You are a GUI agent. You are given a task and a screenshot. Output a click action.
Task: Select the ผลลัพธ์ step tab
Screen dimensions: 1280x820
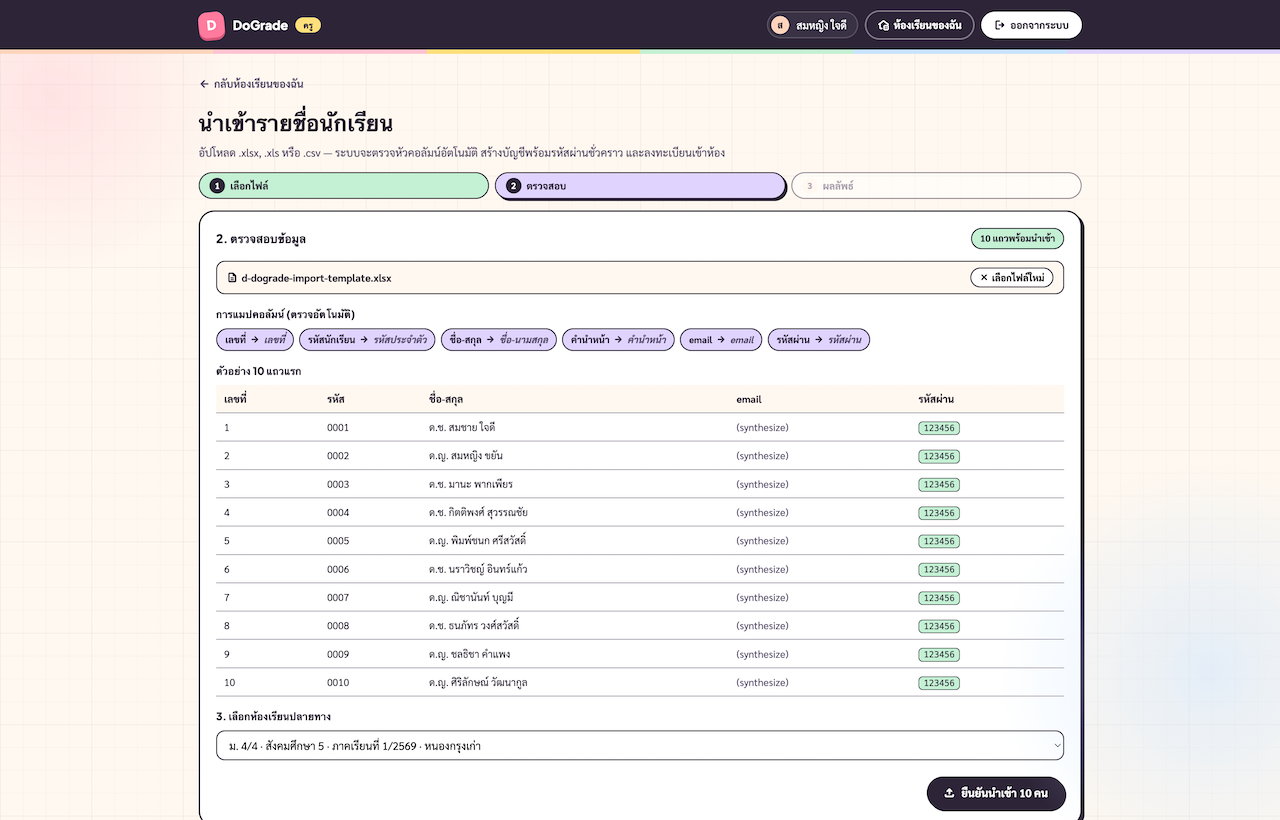(x=936, y=186)
